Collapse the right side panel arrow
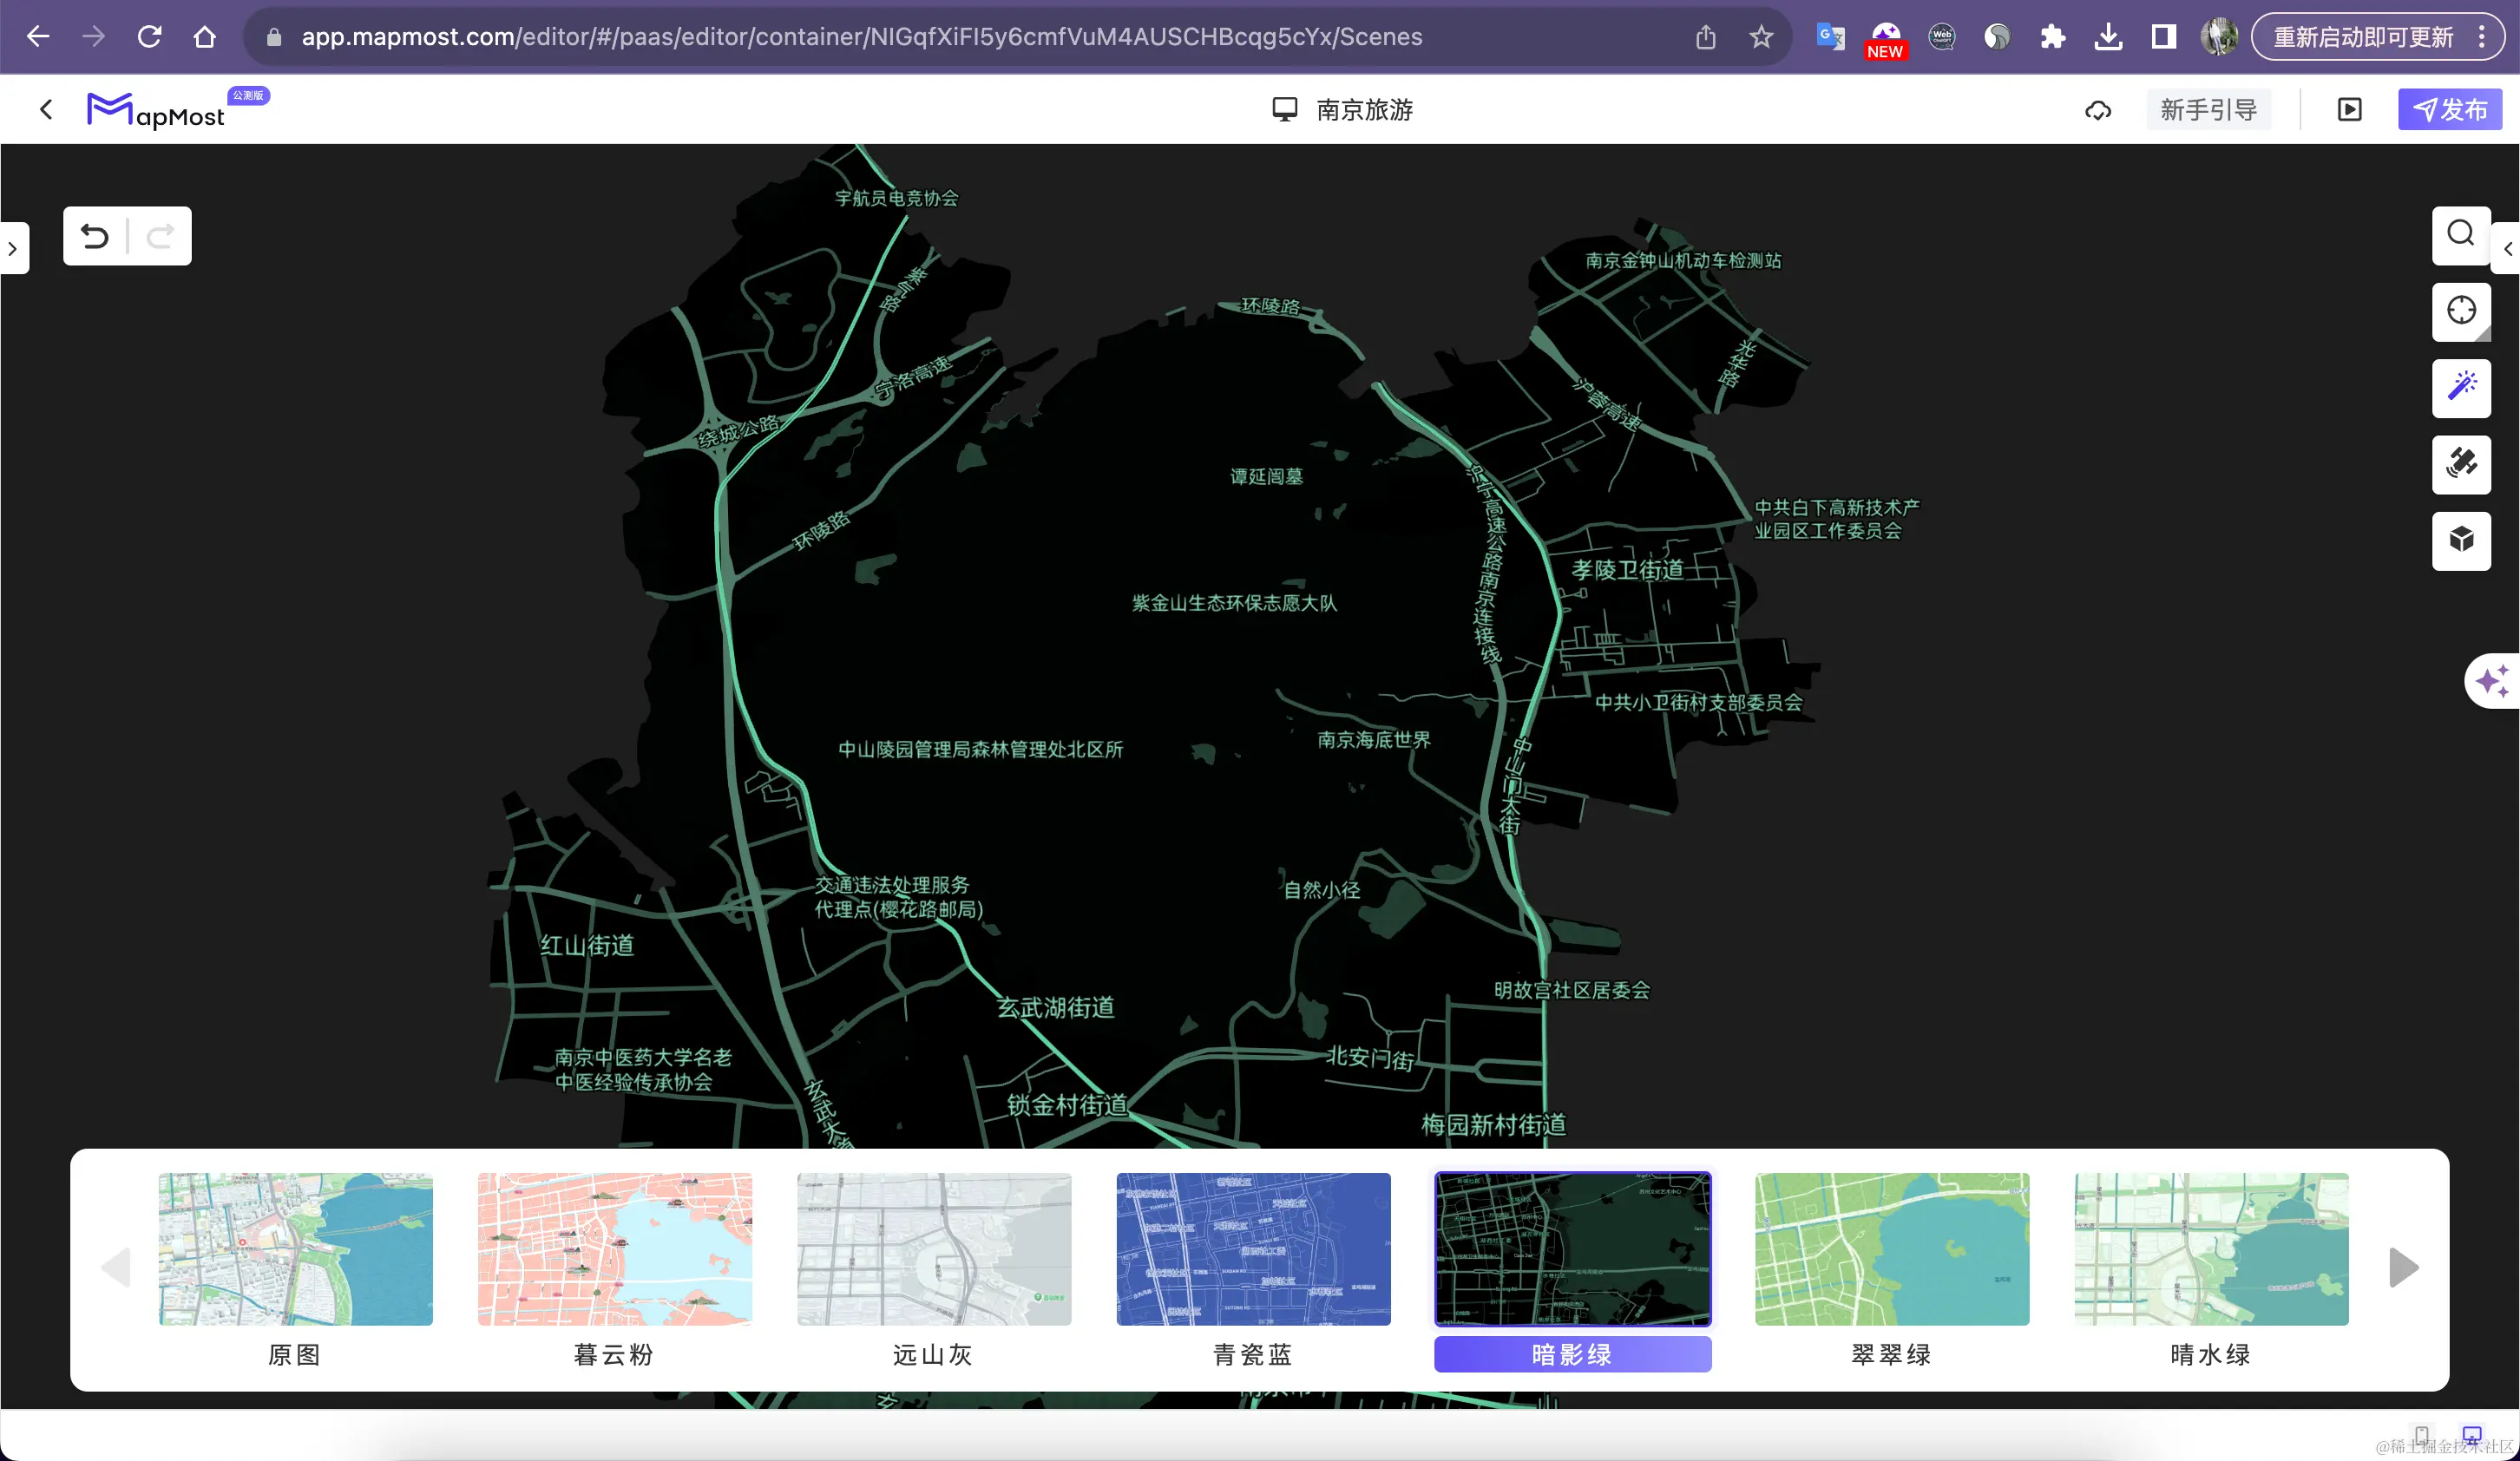This screenshot has height=1461, width=2520. (x=2507, y=248)
